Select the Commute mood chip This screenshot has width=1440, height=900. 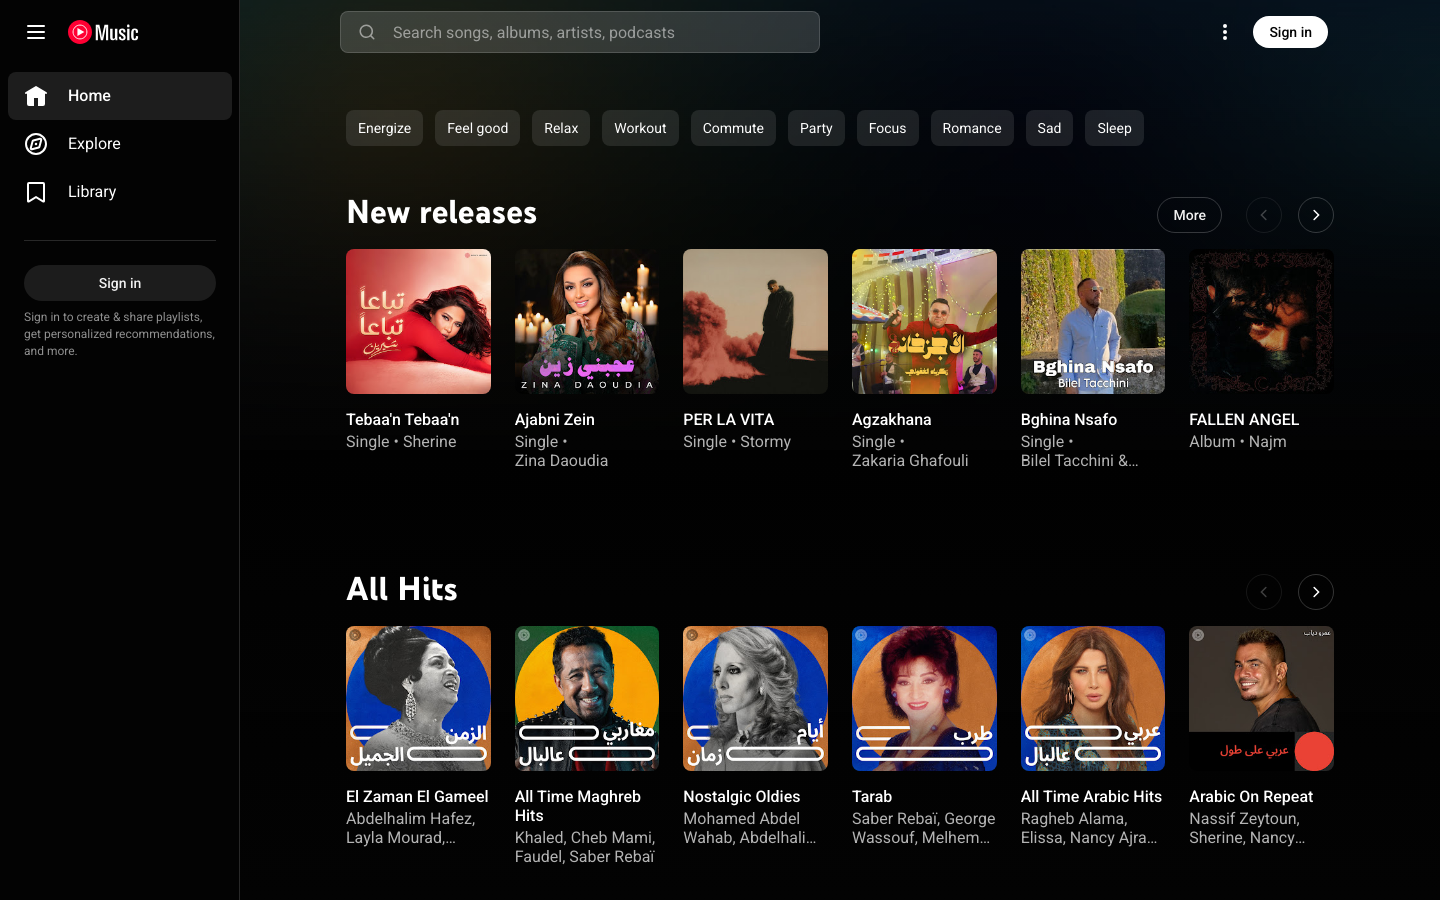pos(733,128)
